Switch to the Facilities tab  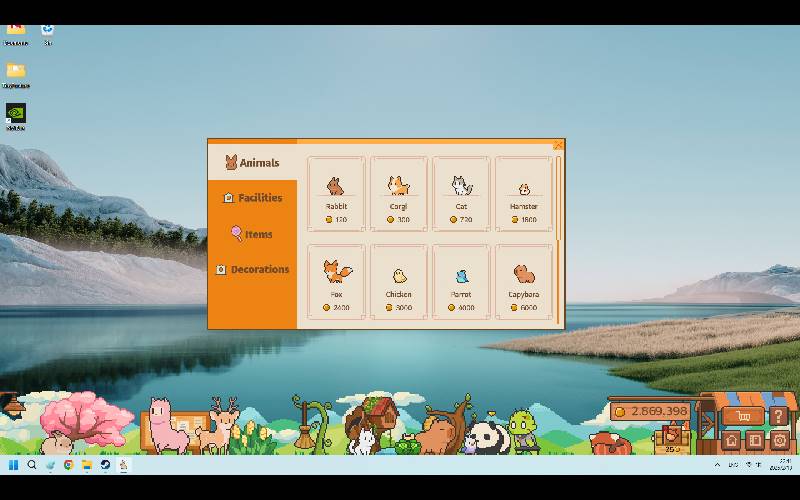252,198
